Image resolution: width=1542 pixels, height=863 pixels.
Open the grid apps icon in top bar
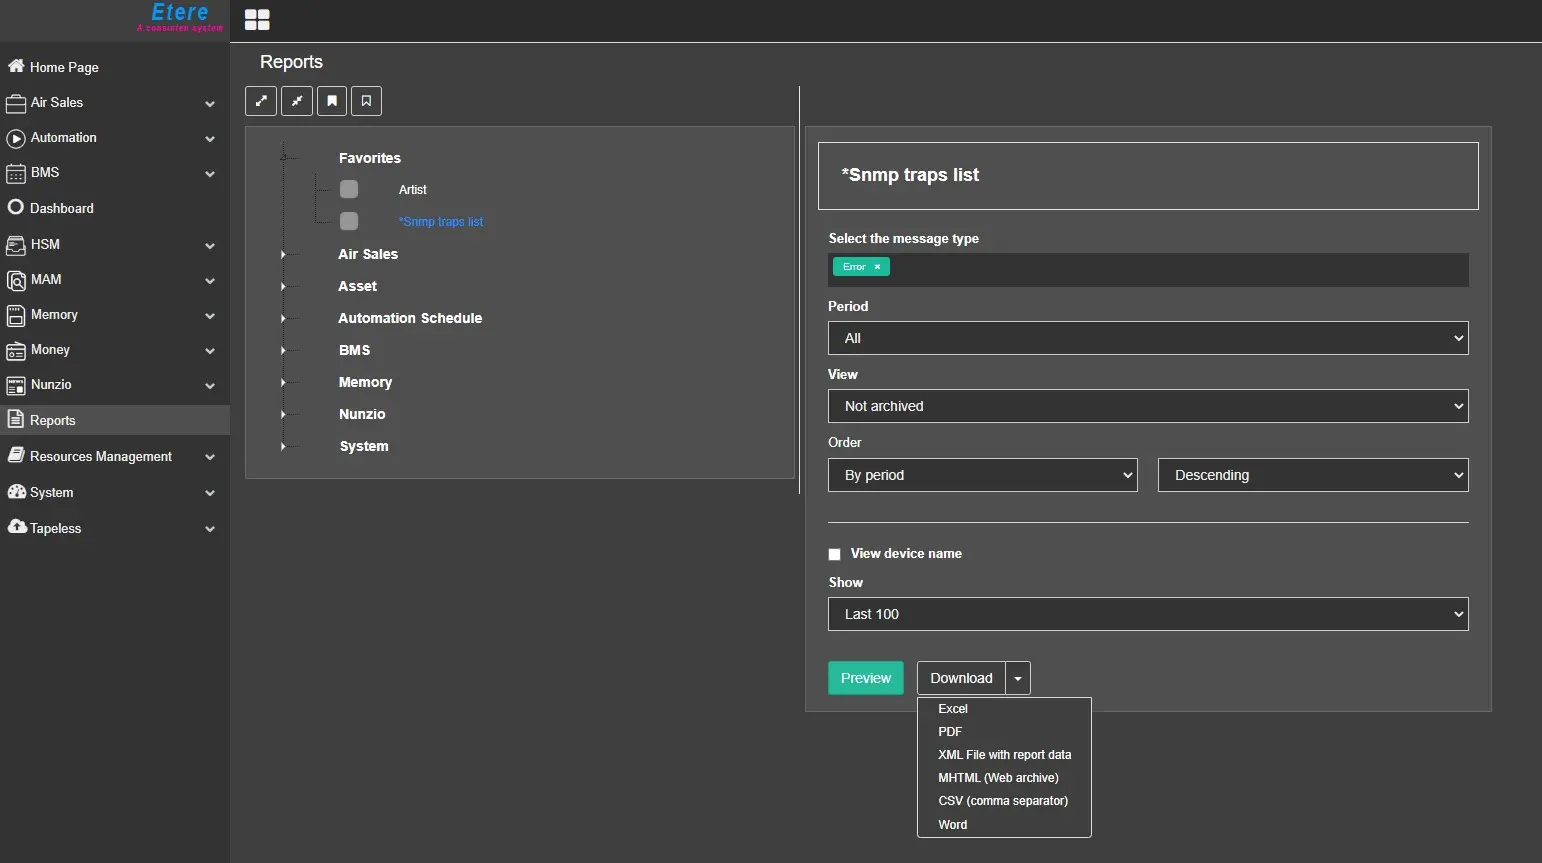257,20
